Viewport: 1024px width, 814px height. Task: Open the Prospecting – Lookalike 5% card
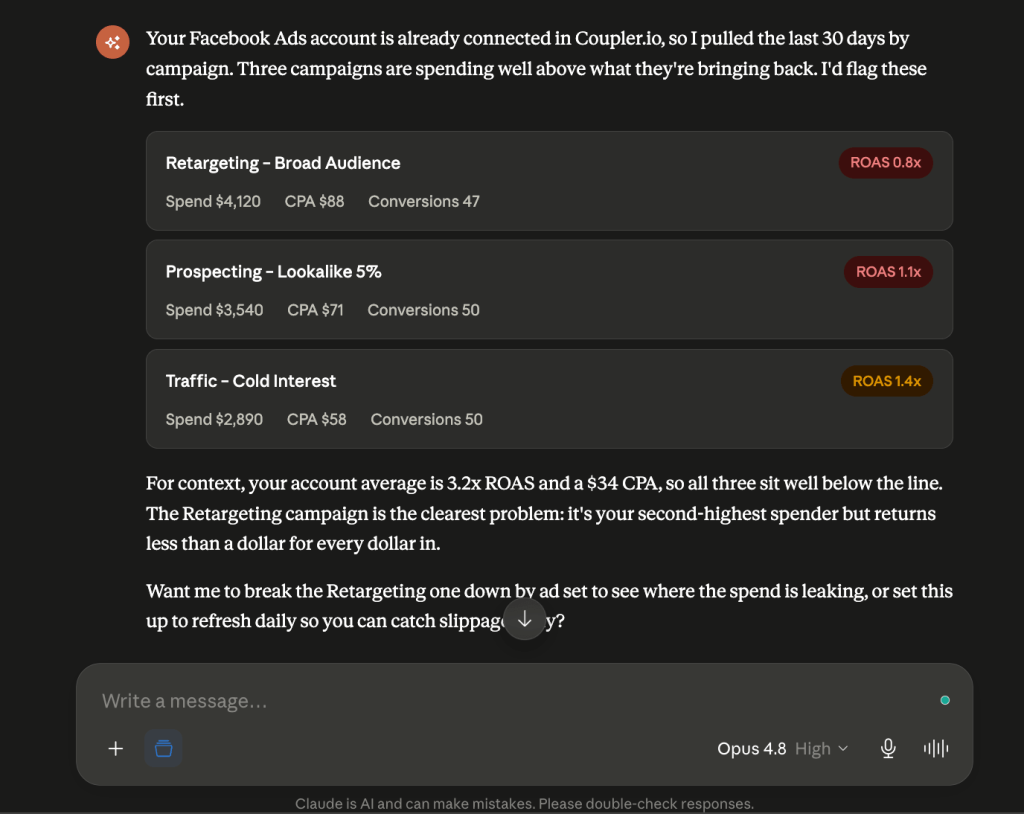[x=549, y=289]
